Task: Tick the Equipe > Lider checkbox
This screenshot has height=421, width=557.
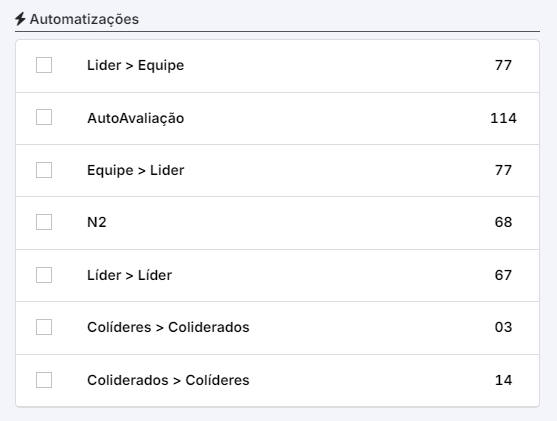Action: [x=44, y=170]
